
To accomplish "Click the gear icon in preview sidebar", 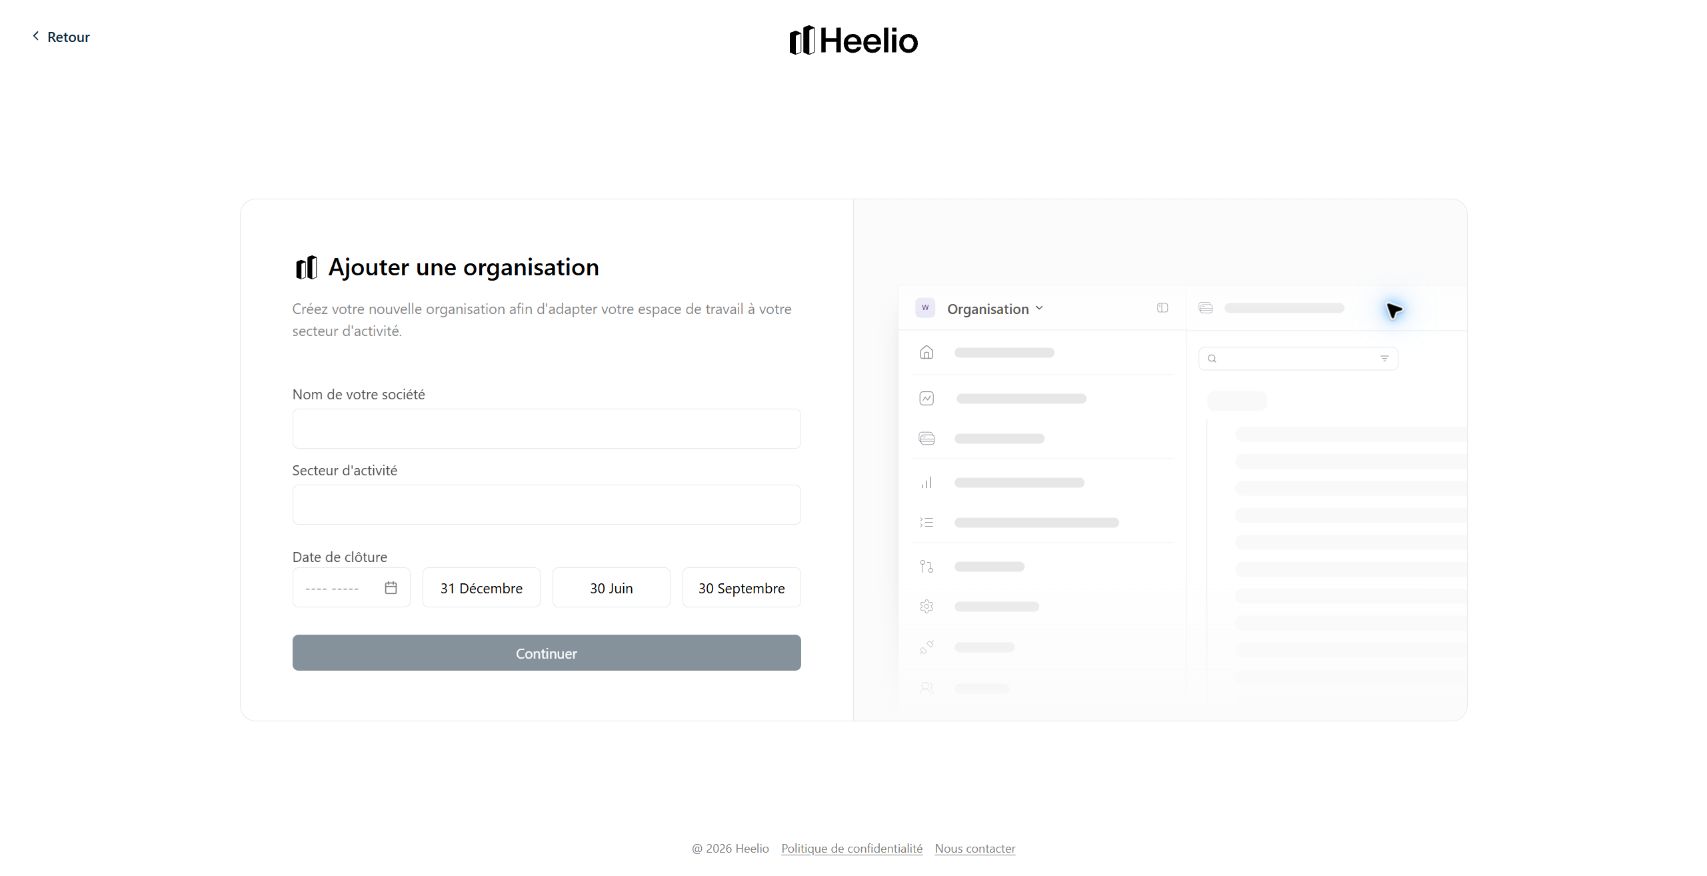I will 927,606.
